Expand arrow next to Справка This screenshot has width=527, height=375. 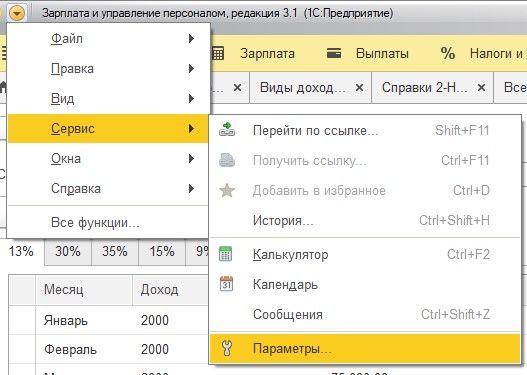191,188
